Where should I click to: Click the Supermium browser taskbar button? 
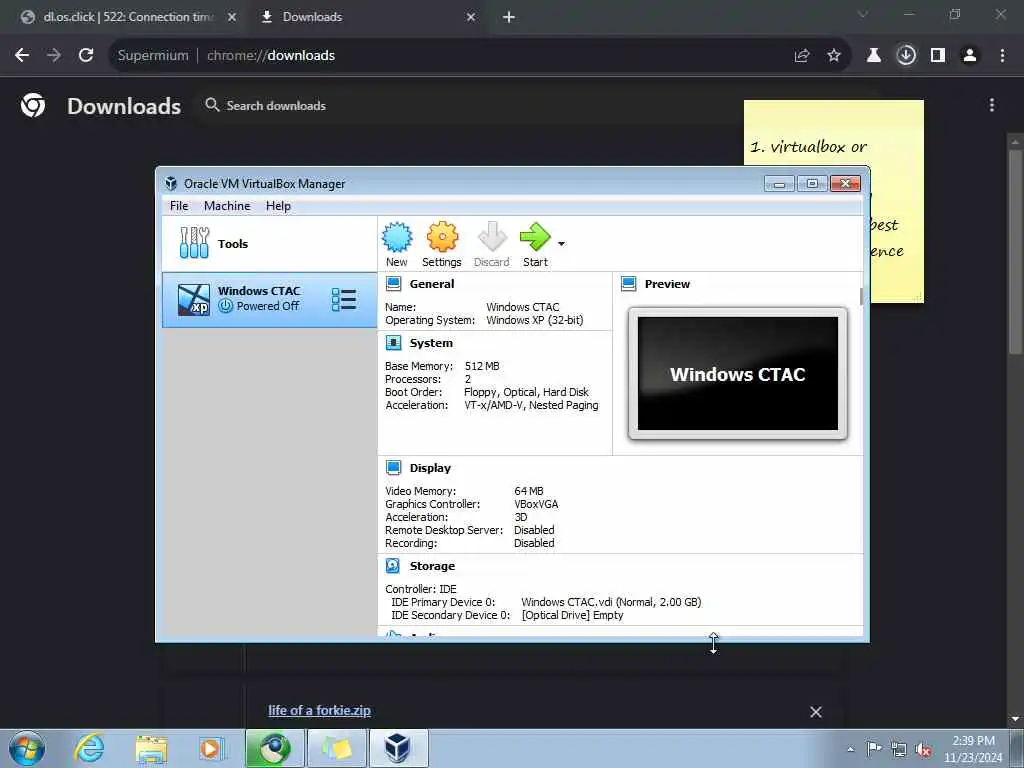point(274,748)
